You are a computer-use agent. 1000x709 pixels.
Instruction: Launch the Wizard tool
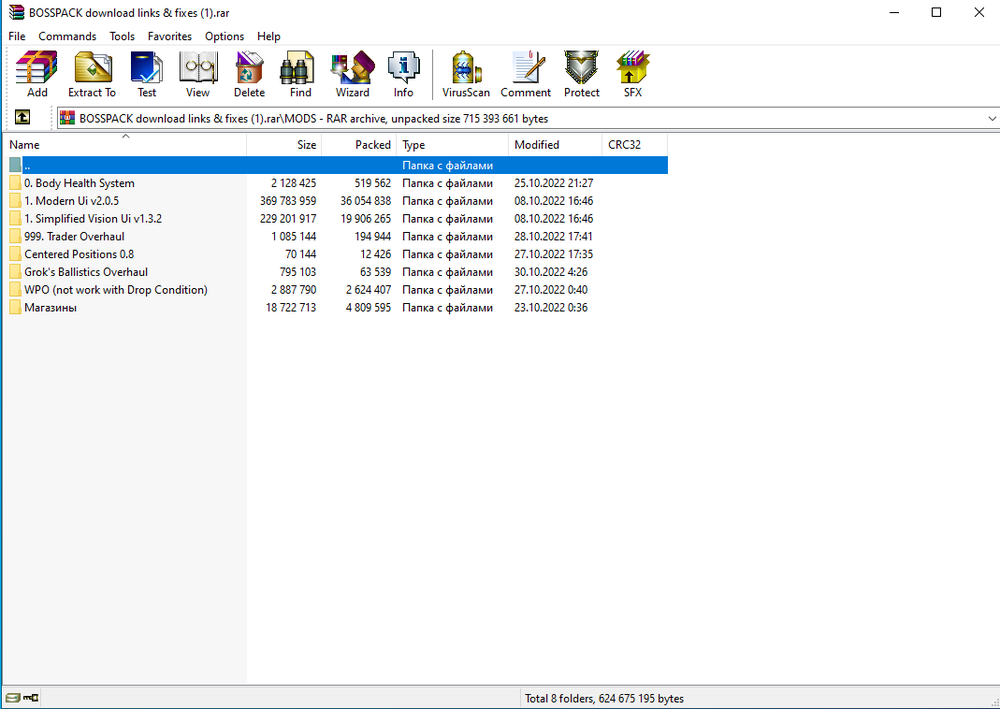(x=352, y=74)
